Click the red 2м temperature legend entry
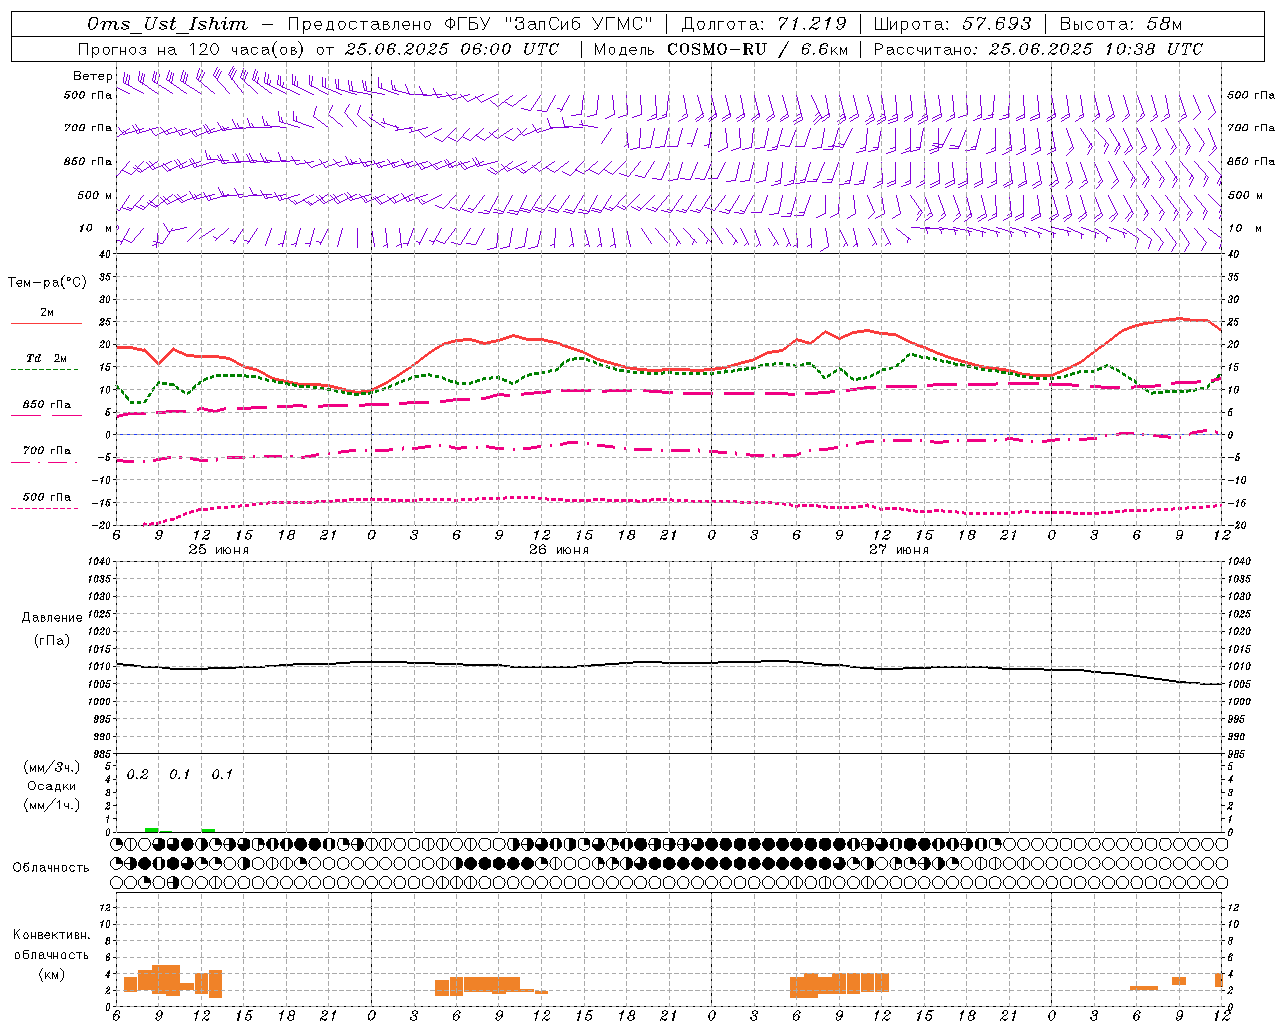This screenshot has width=1280, height=1024. pos(46,317)
